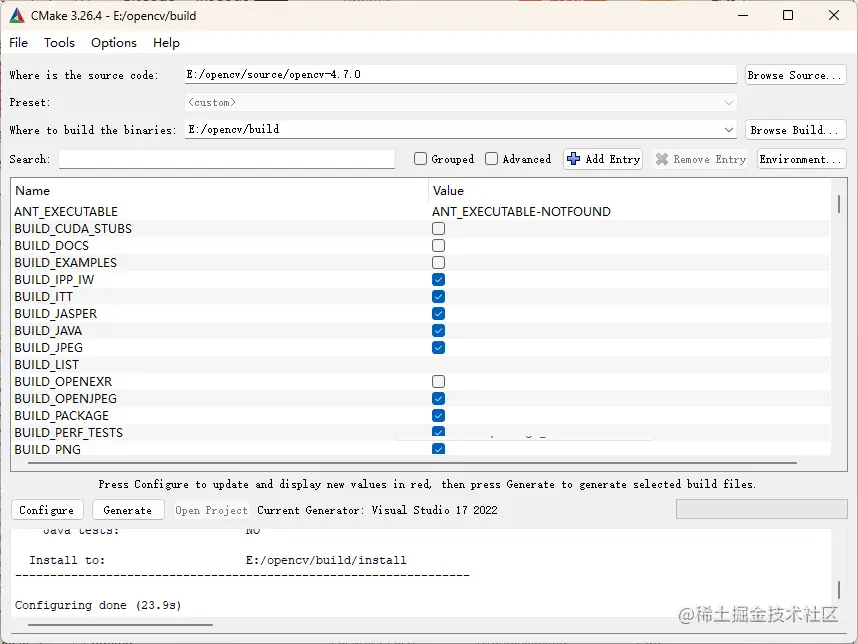Select the BUILD_LIST row name
The width and height of the screenshot is (858, 644).
point(47,364)
